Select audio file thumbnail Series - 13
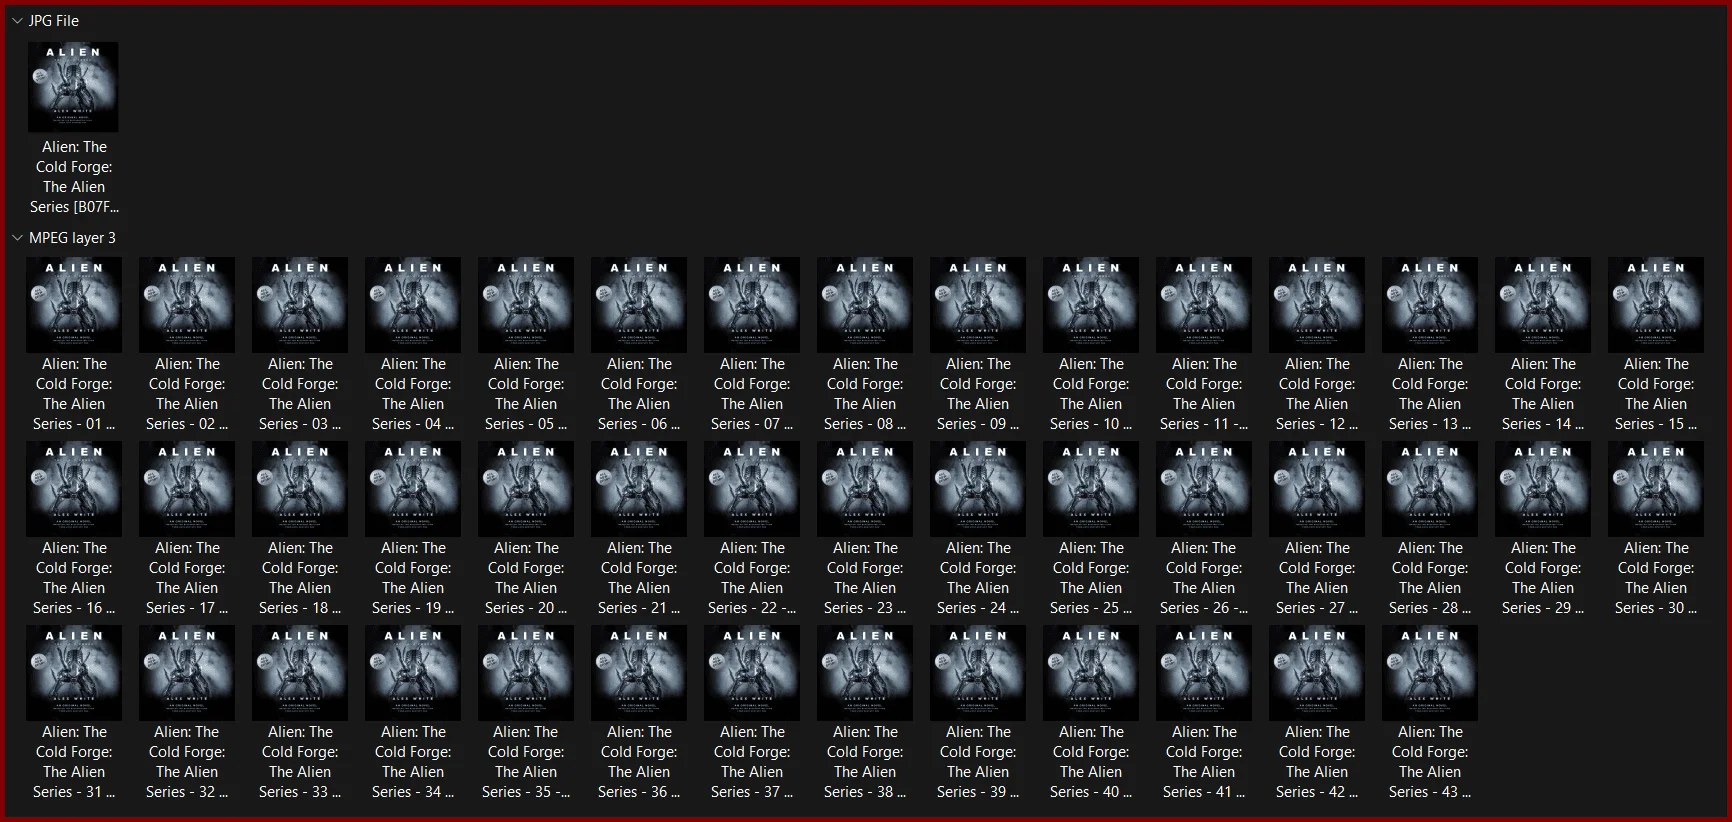The height and width of the screenshot is (822, 1732). pyautogui.click(x=1430, y=305)
